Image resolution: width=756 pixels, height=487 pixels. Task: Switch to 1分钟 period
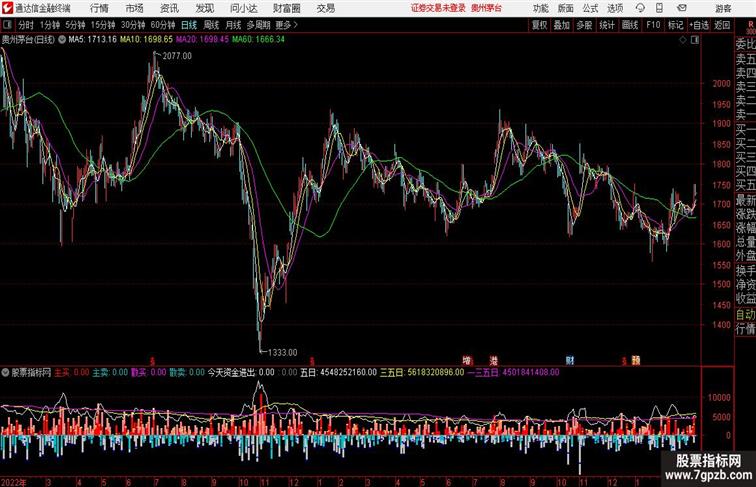tap(50, 25)
